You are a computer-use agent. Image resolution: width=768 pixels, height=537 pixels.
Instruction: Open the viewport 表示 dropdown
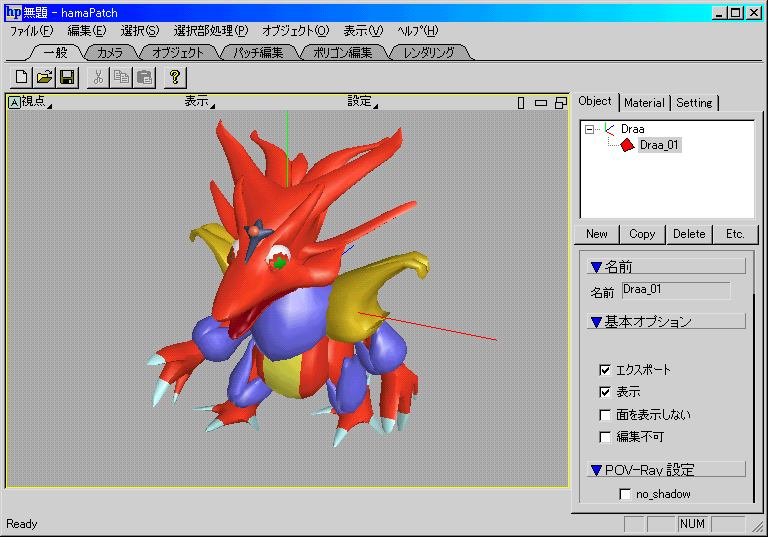tap(199, 101)
